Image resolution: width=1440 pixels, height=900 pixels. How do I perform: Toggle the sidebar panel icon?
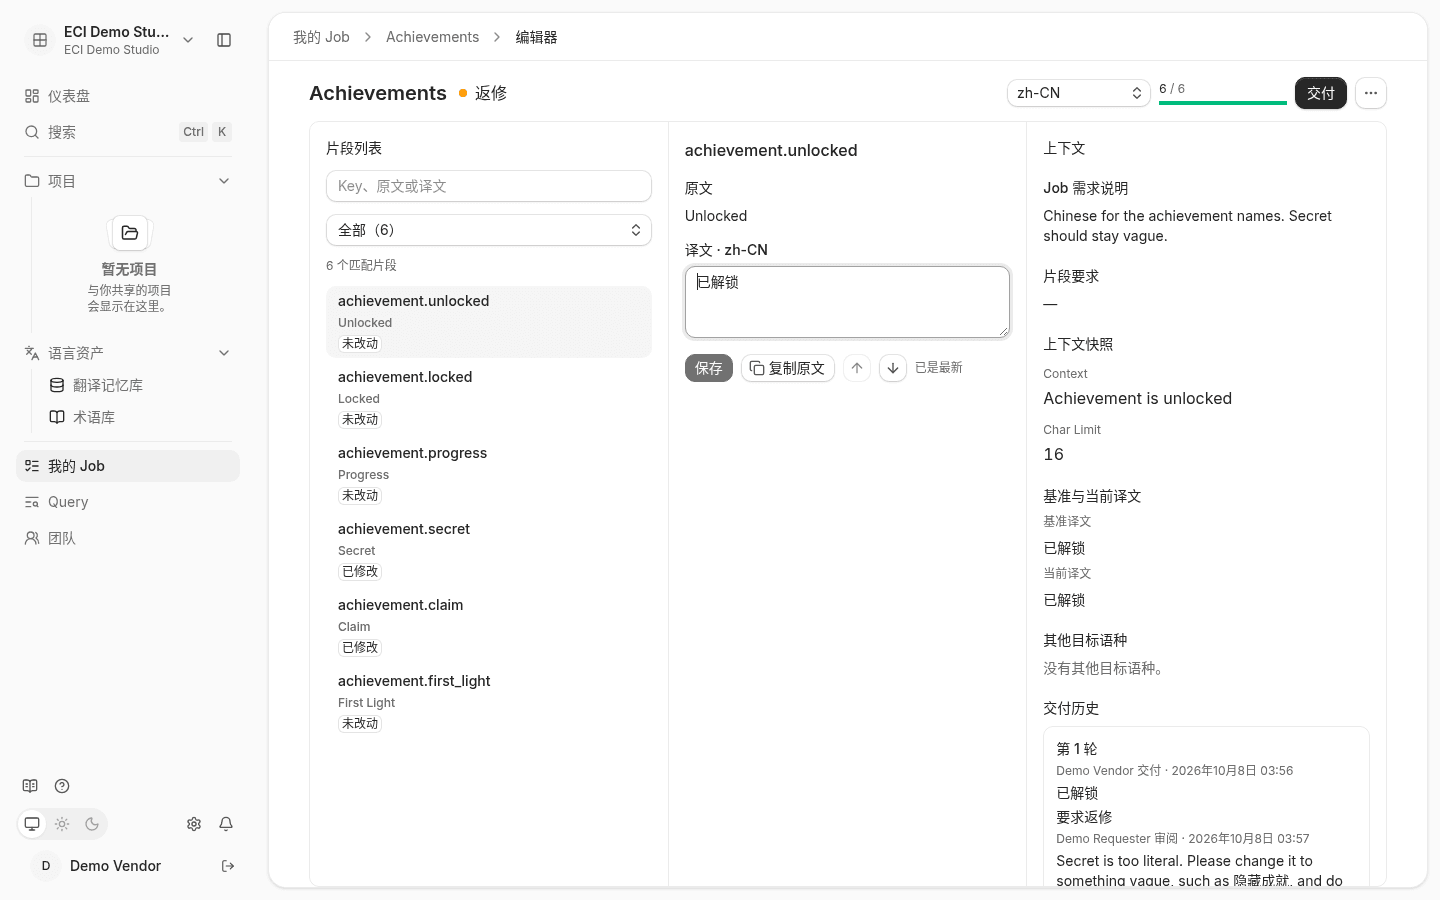tap(224, 40)
